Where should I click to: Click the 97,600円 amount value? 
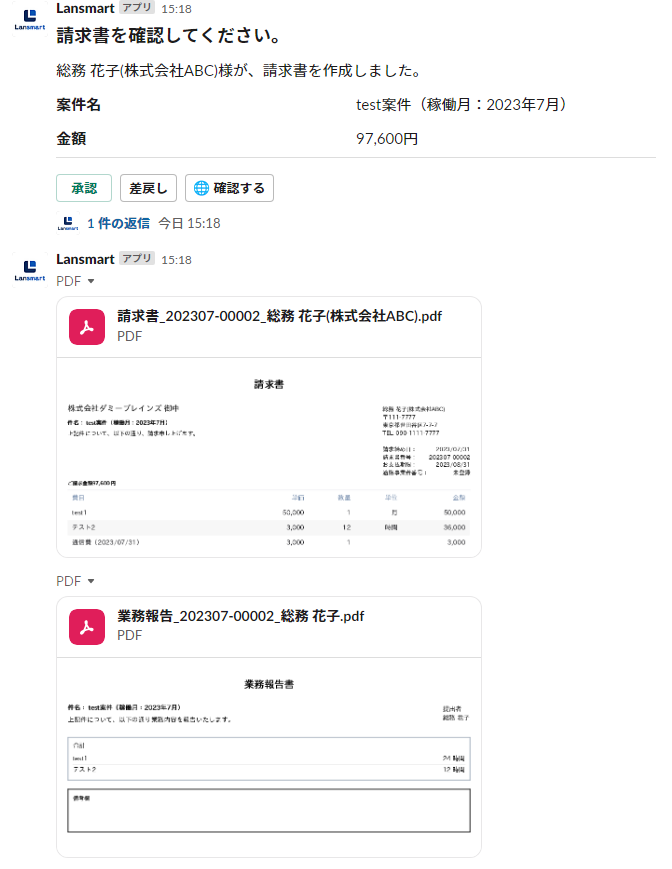pos(387,139)
